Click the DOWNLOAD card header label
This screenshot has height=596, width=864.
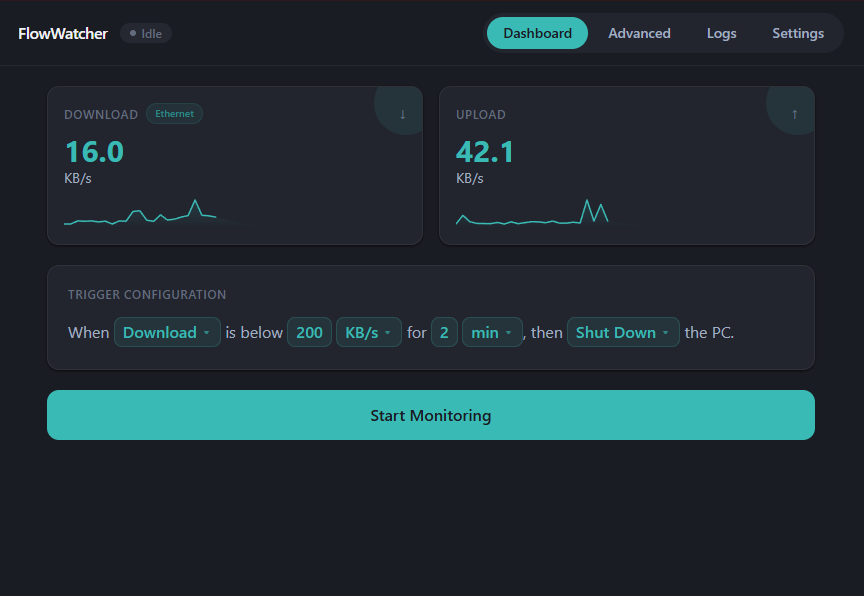100,114
